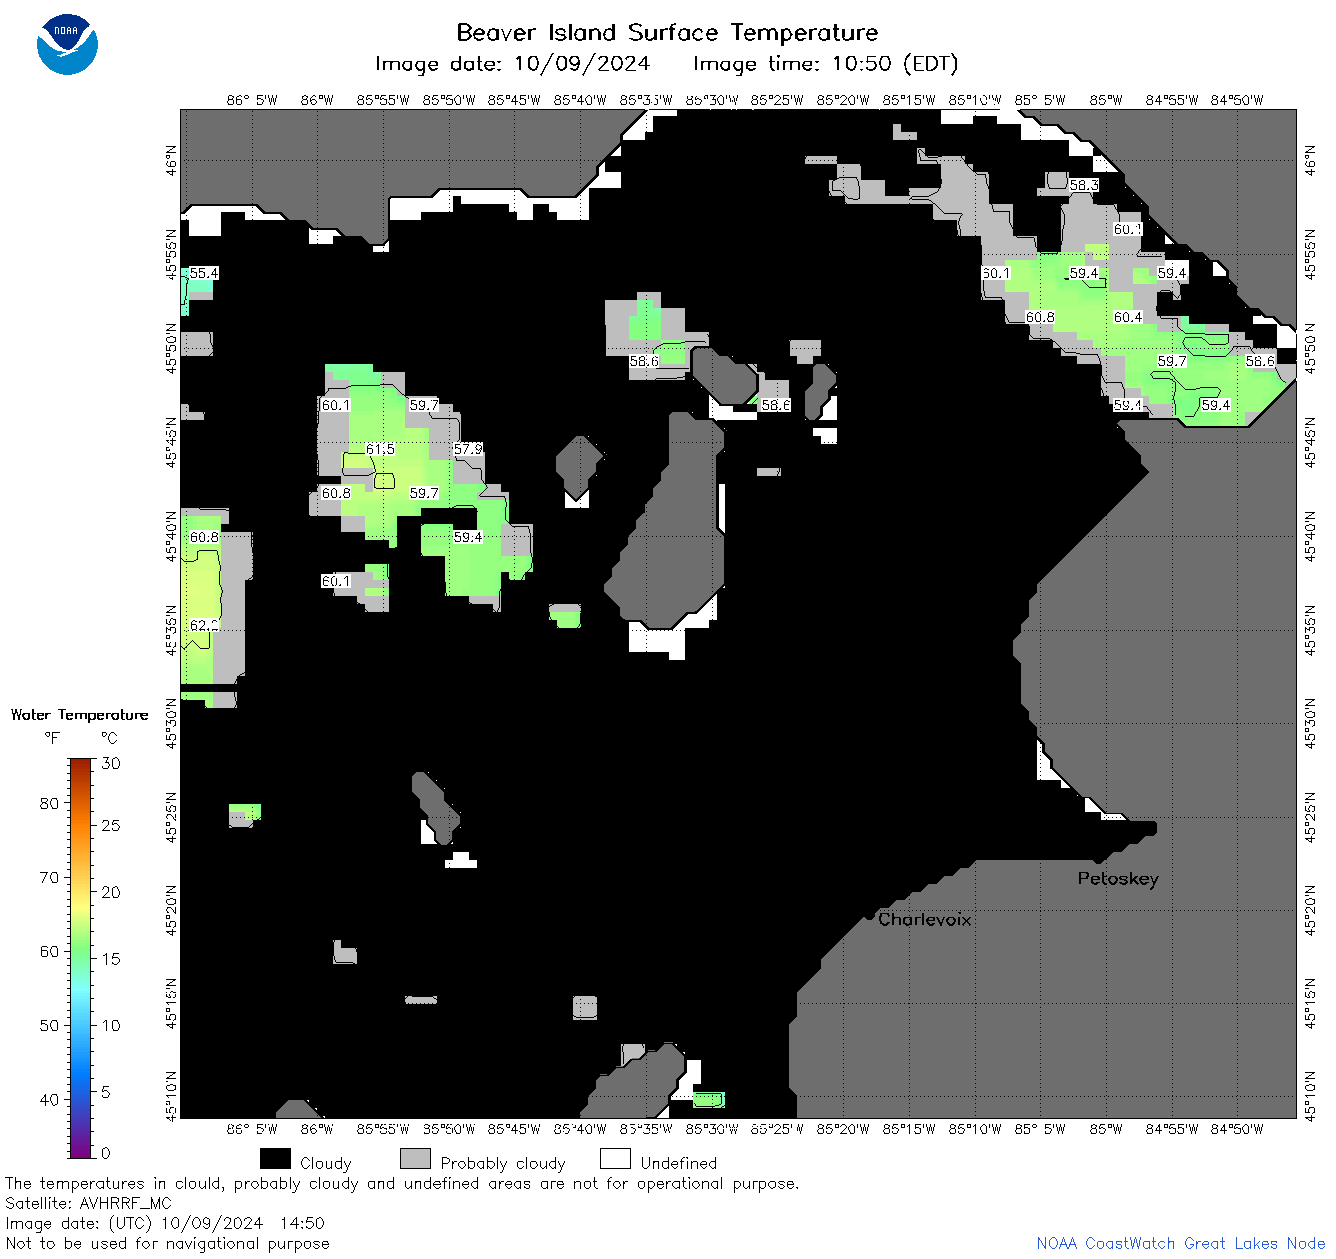Screen dimensions: 1336x1259
Task: Click the 60.4 temperature reading
Action: pyautogui.click(x=1128, y=317)
